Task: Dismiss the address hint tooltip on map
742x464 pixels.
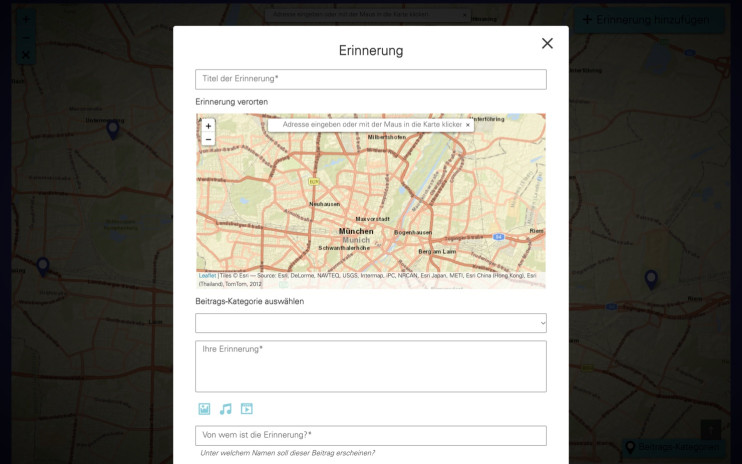Action: click(467, 125)
